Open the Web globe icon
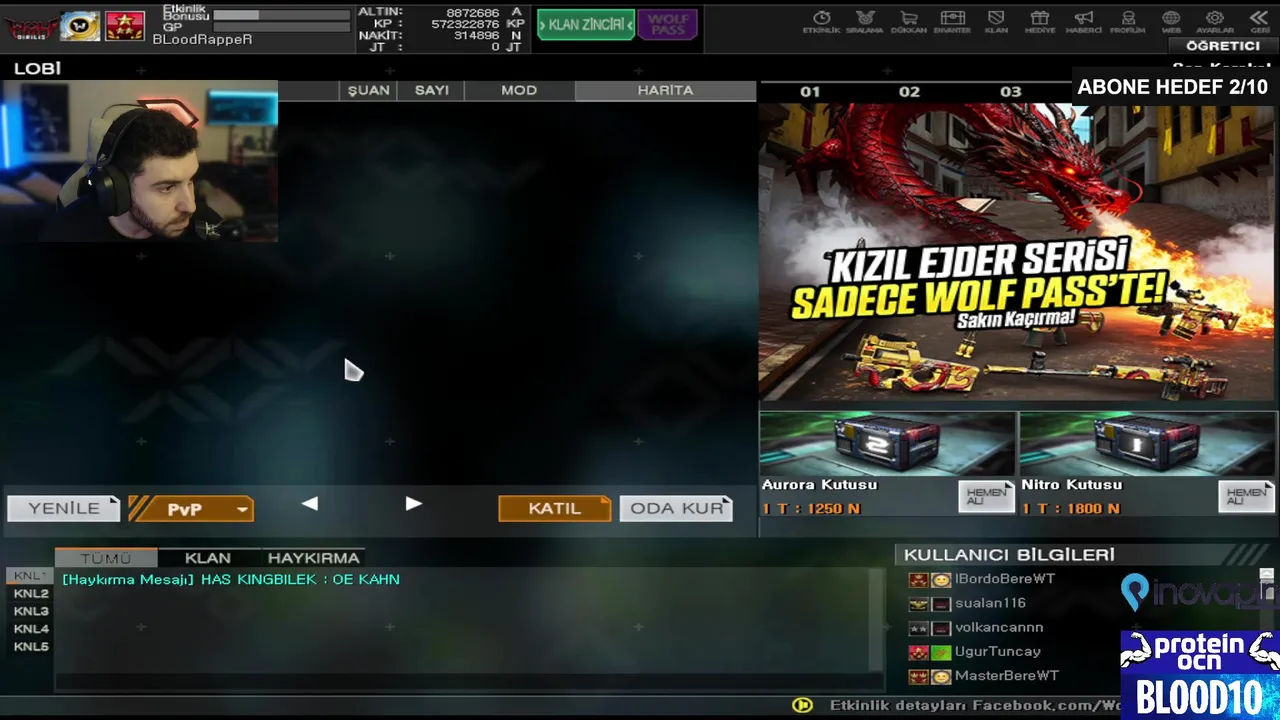The width and height of the screenshot is (1280, 720). point(1171,21)
